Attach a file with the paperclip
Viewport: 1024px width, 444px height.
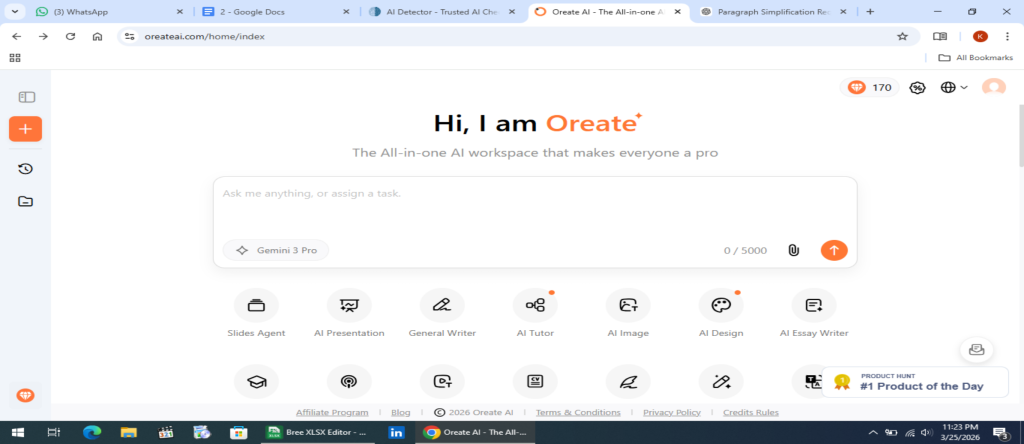793,250
